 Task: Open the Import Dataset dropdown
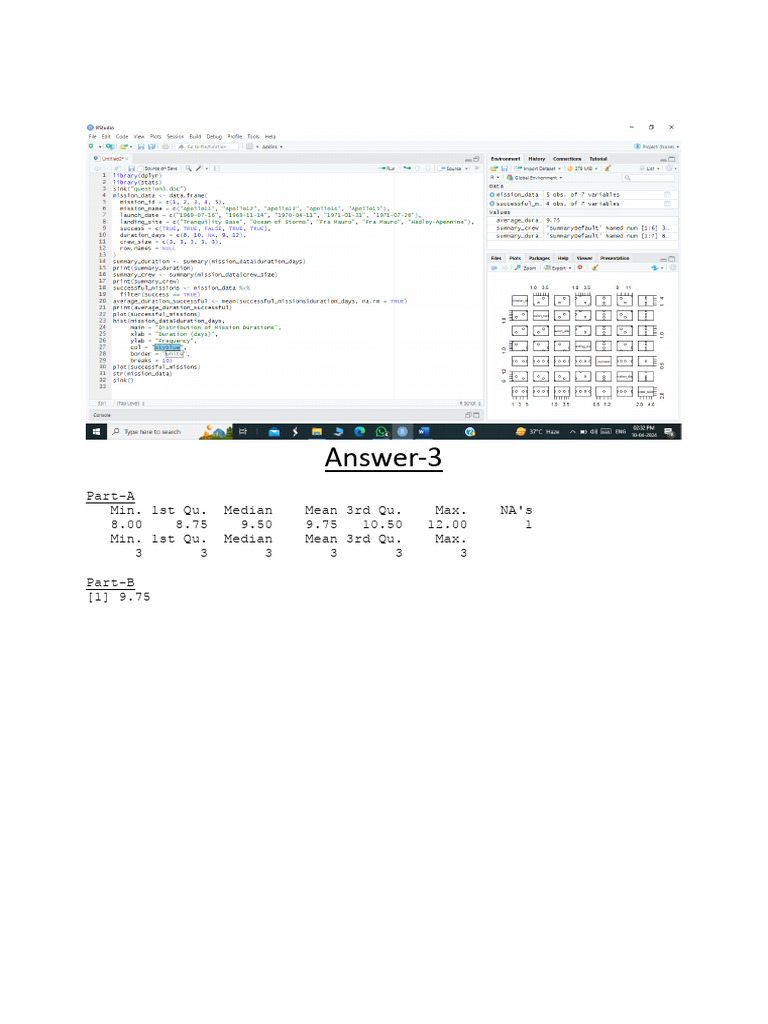[535, 168]
